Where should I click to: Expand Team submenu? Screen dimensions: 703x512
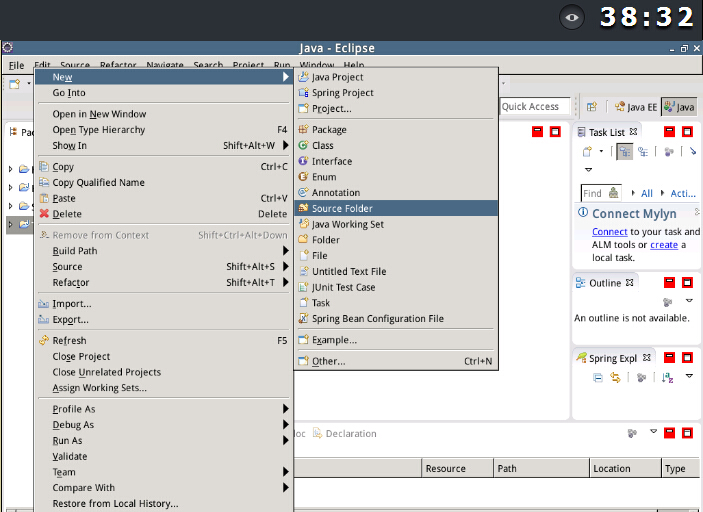pos(164,472)
